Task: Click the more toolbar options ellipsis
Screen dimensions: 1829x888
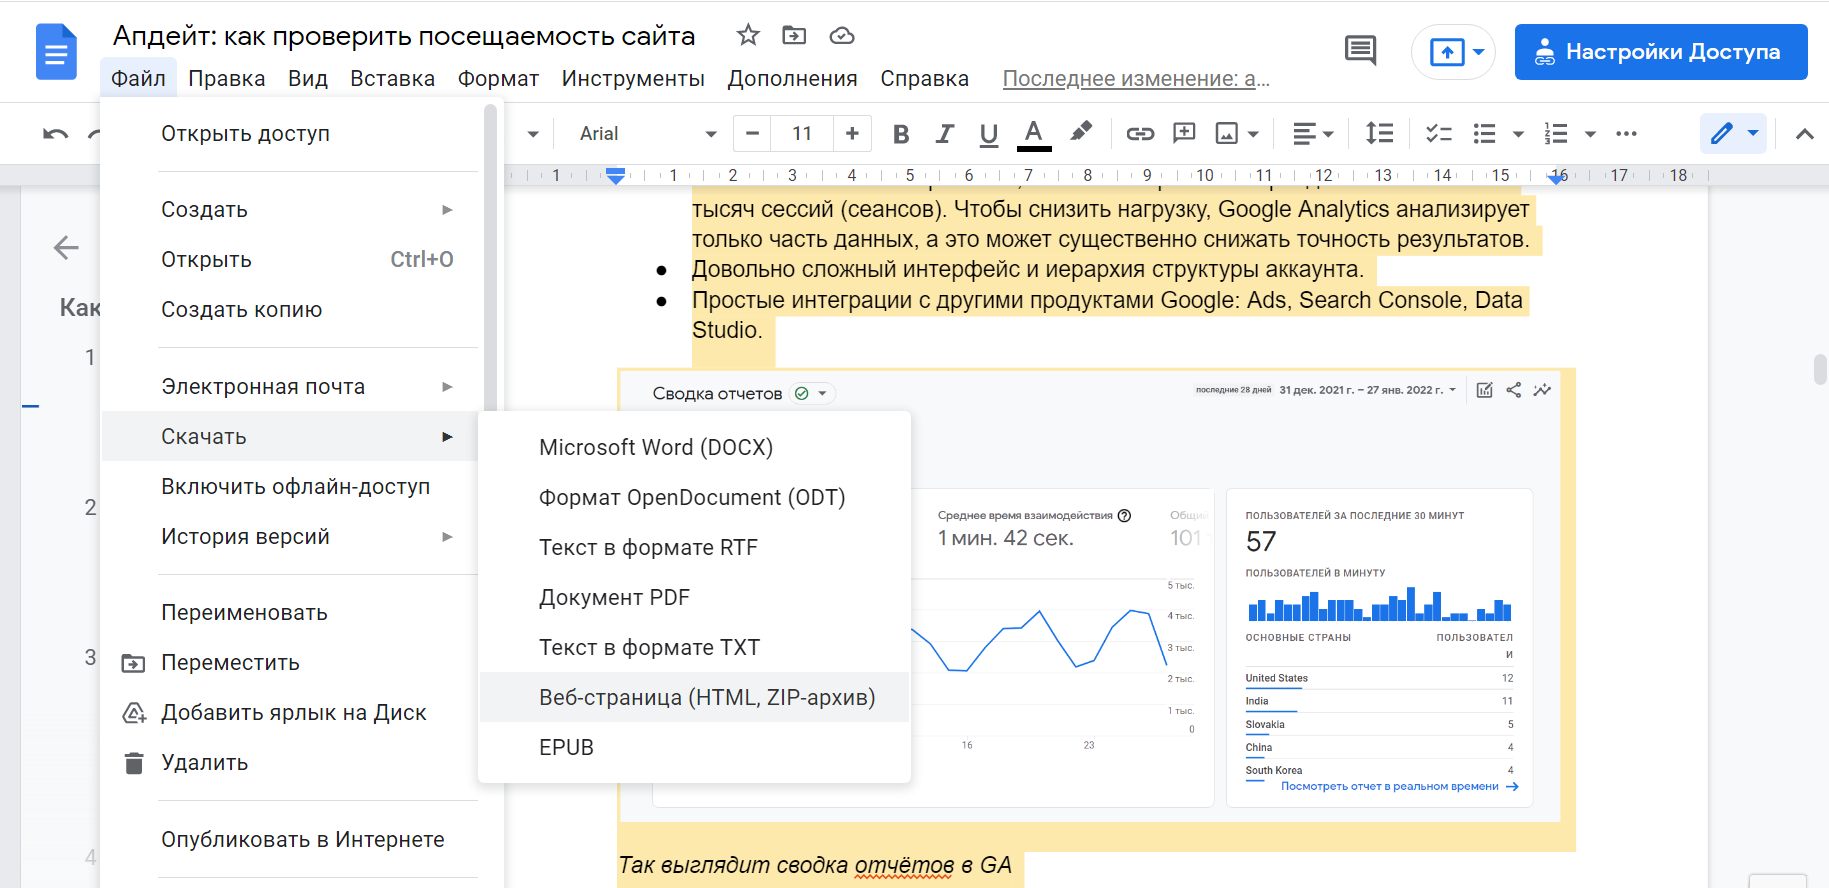Action: [1626, 133]
